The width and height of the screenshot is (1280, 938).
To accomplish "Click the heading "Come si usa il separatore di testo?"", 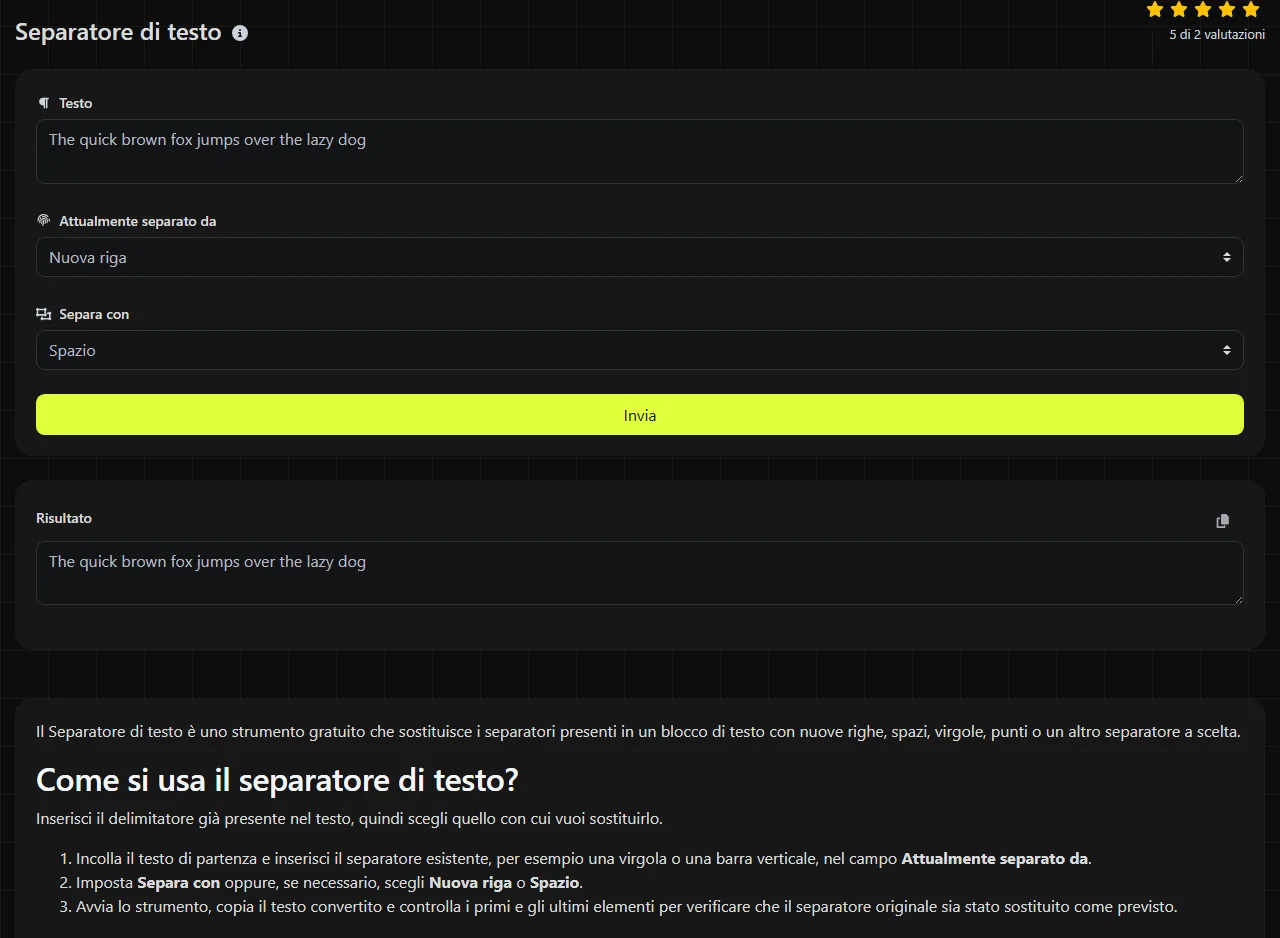I will (x=277, y=780).
